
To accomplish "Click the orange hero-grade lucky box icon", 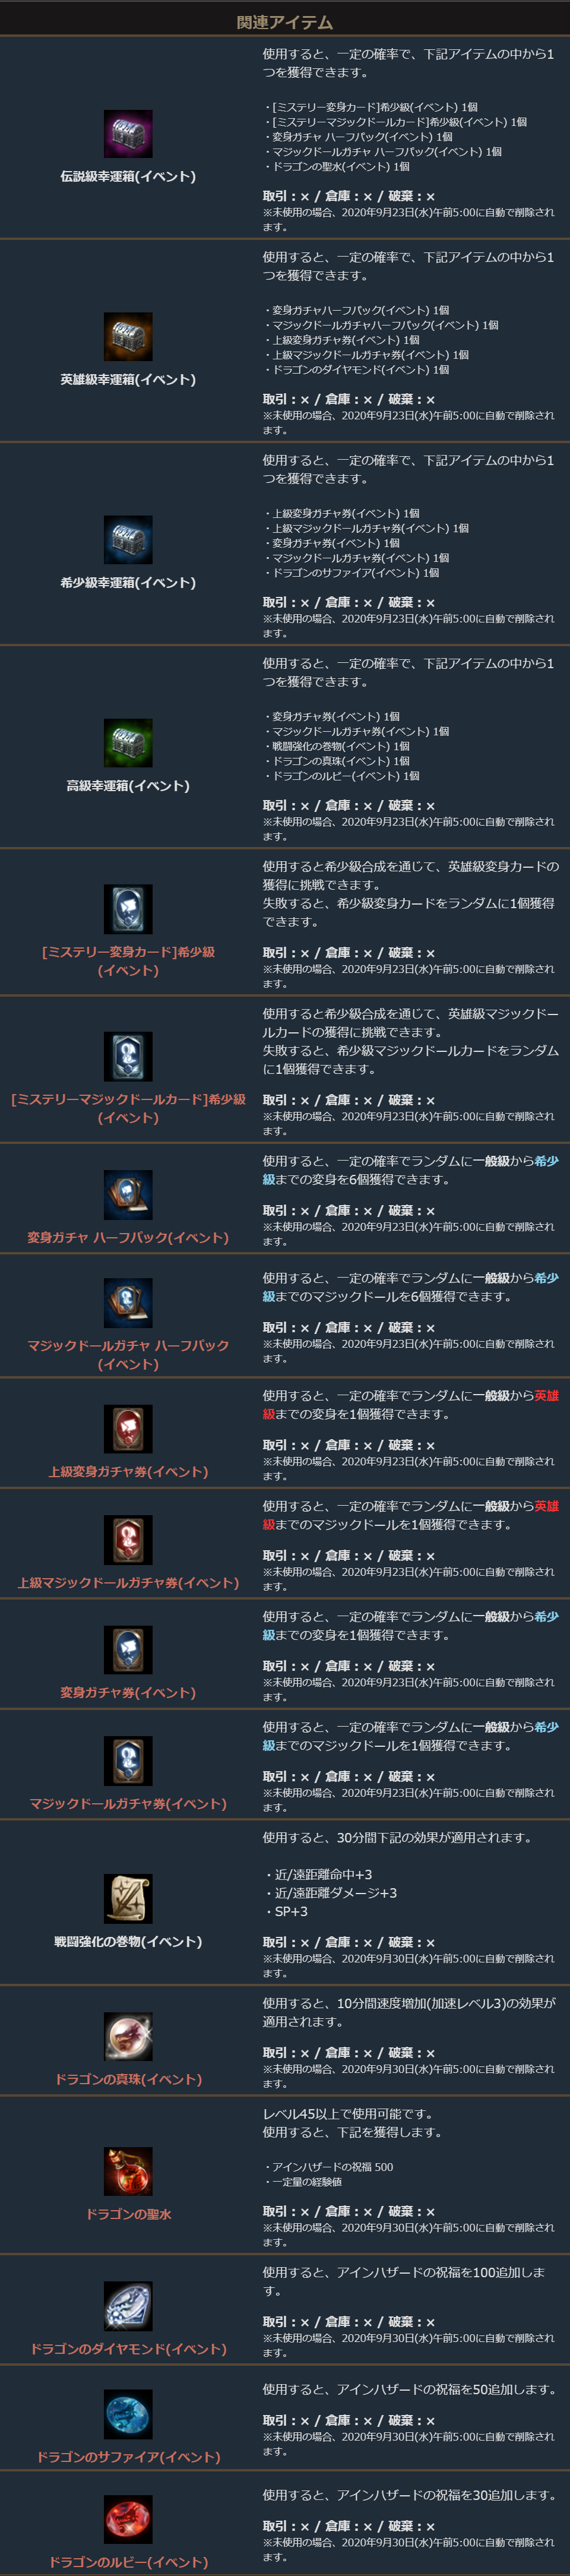I will (x=128, y=337).
